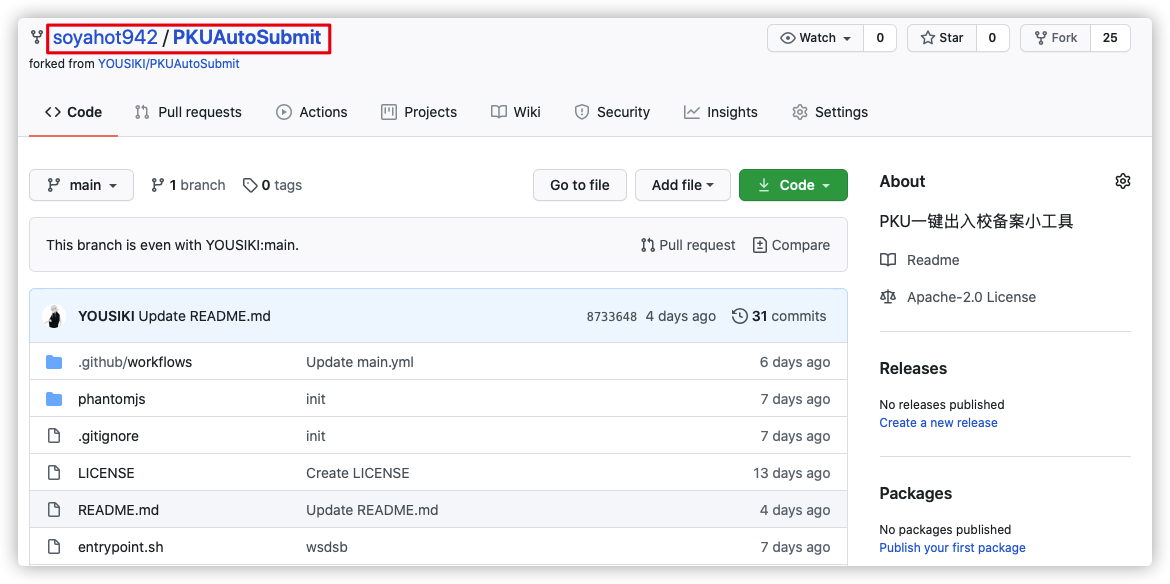The width and height of the screenshot is (1170, 584).
Task: Switch to the Actions tab
Action: (311, 113)
